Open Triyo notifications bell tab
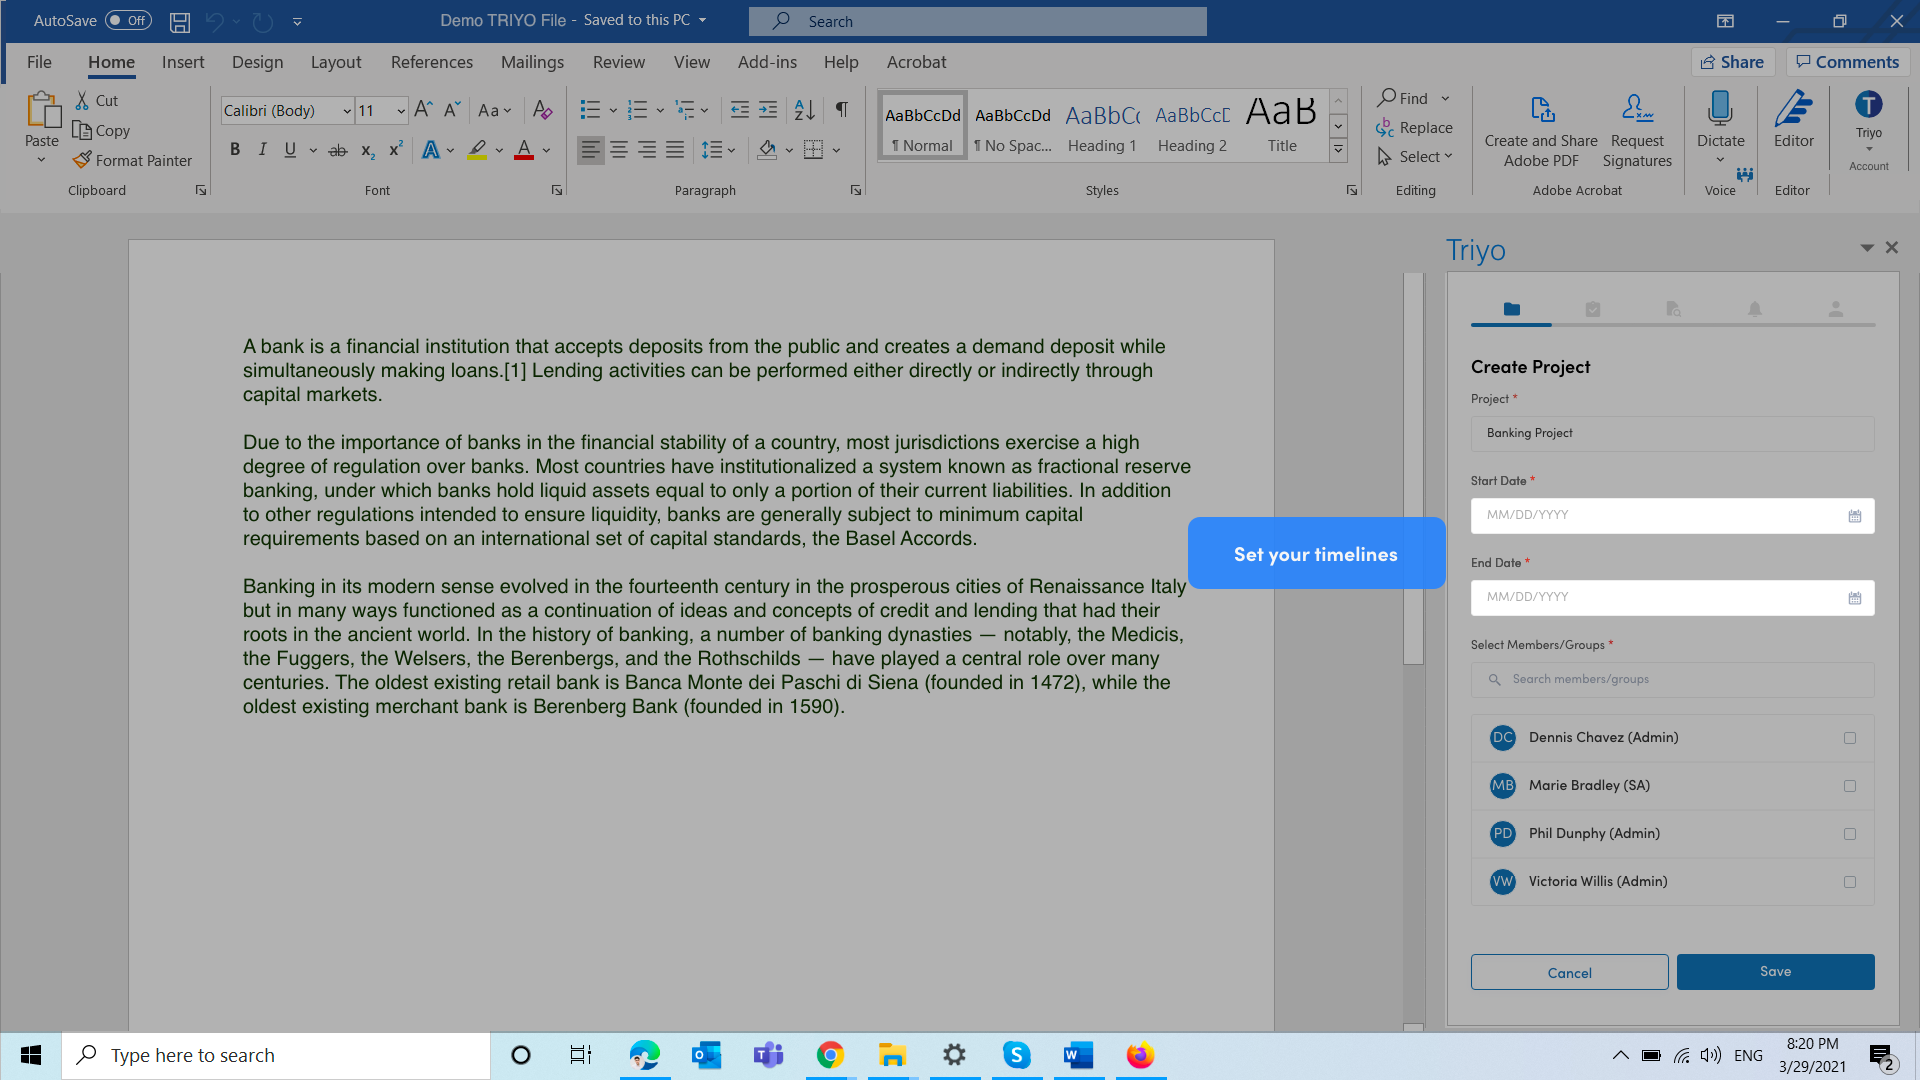The width and height of the screenshot is (1920, 1080). [1755, 310]
